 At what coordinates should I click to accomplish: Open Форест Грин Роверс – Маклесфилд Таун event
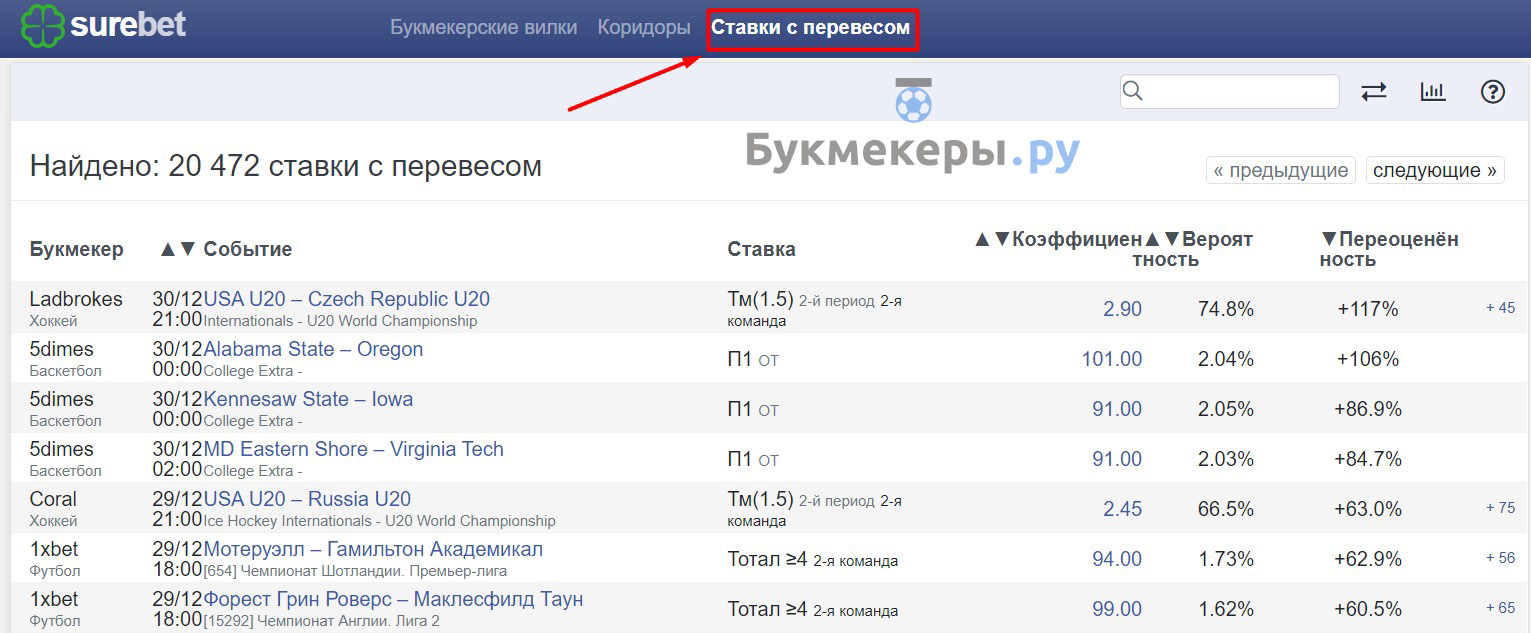(393, 599)
